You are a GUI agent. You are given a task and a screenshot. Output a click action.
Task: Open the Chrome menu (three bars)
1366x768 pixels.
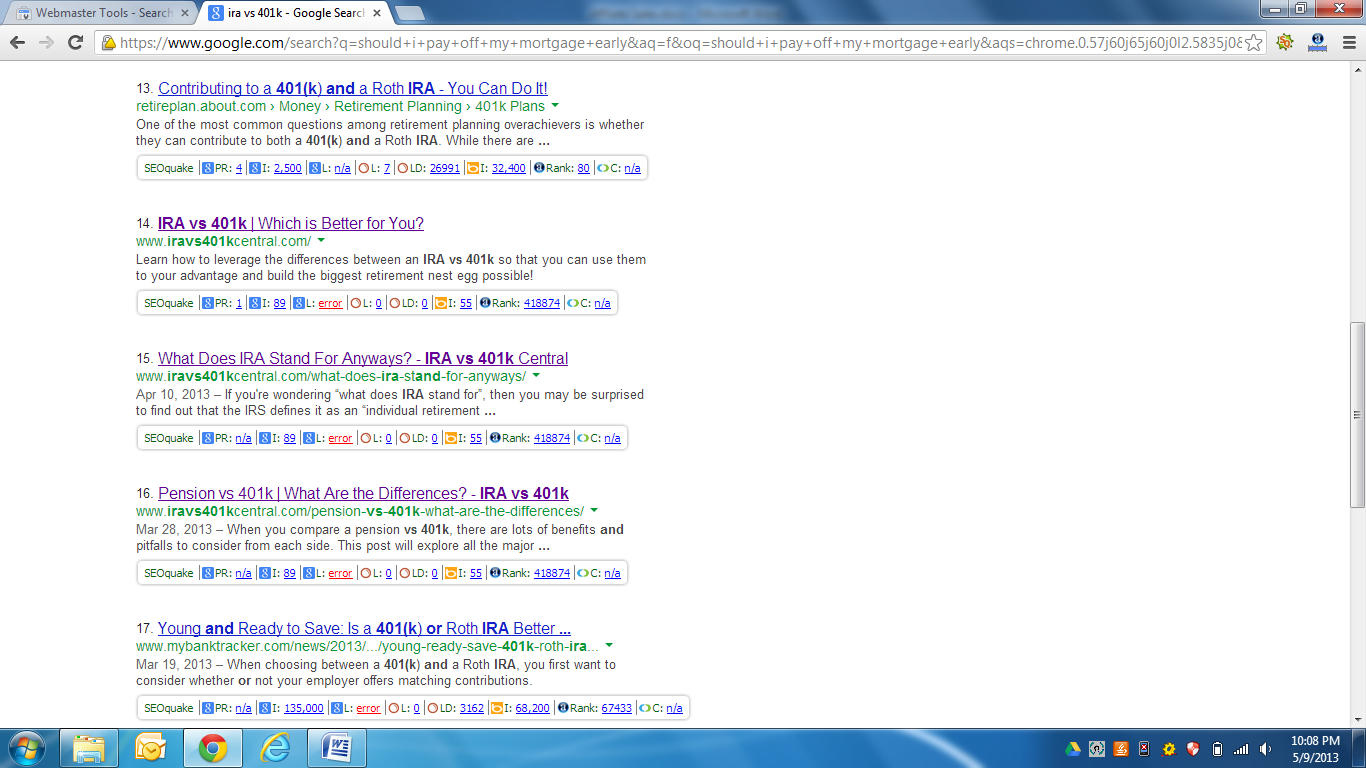[1348, 42]
